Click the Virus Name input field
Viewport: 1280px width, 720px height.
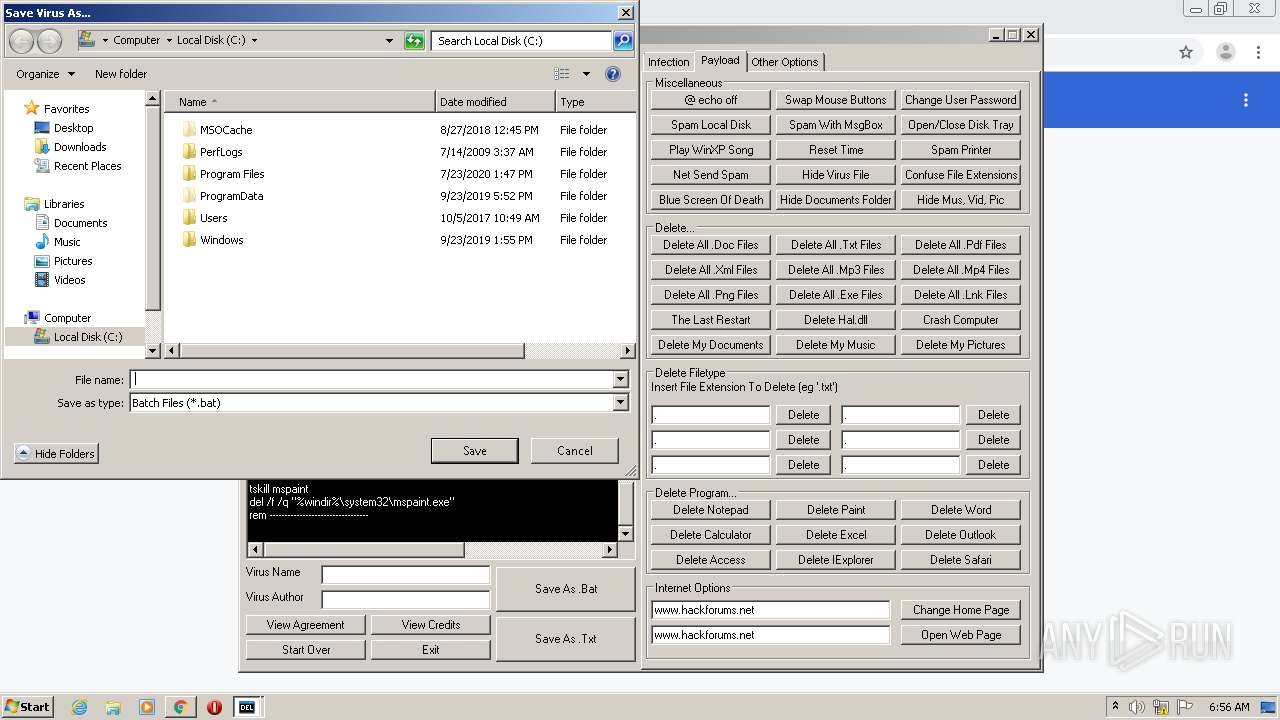click(406, 575)
